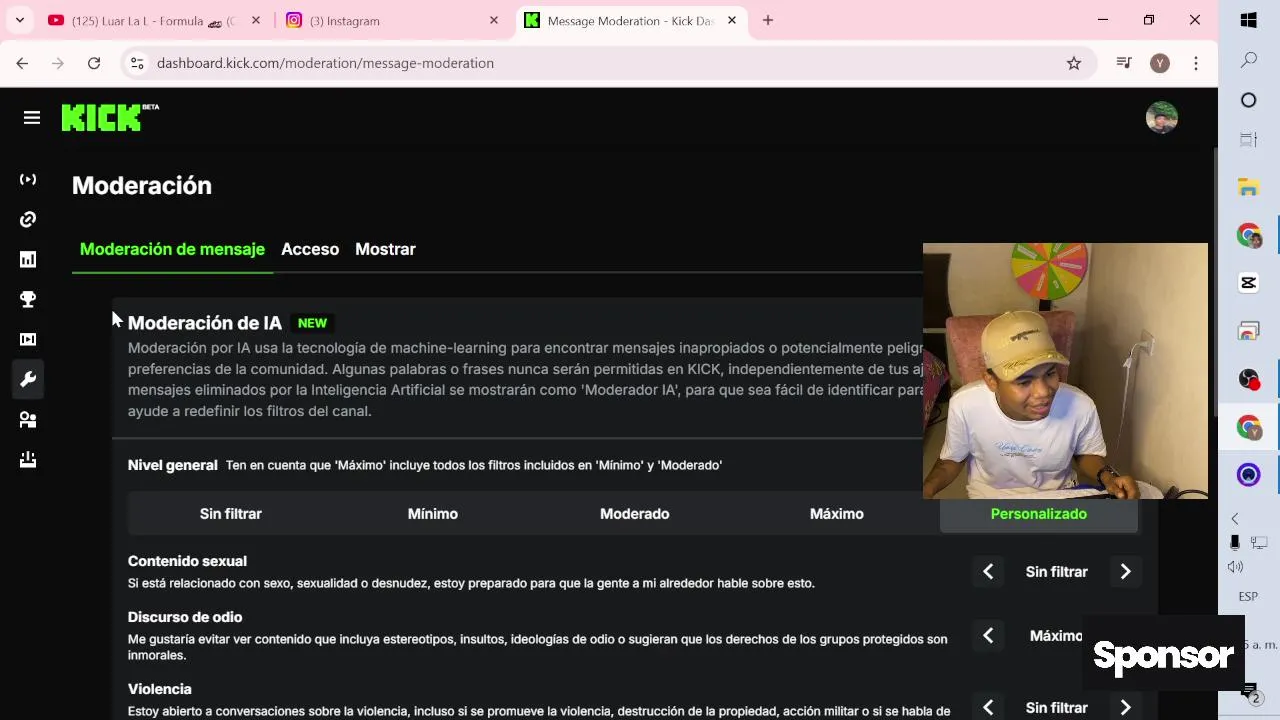Open the bar chart analytics sidebar icon
The height and width of the screenshot is (720, 1280).
tap(28, 259)
